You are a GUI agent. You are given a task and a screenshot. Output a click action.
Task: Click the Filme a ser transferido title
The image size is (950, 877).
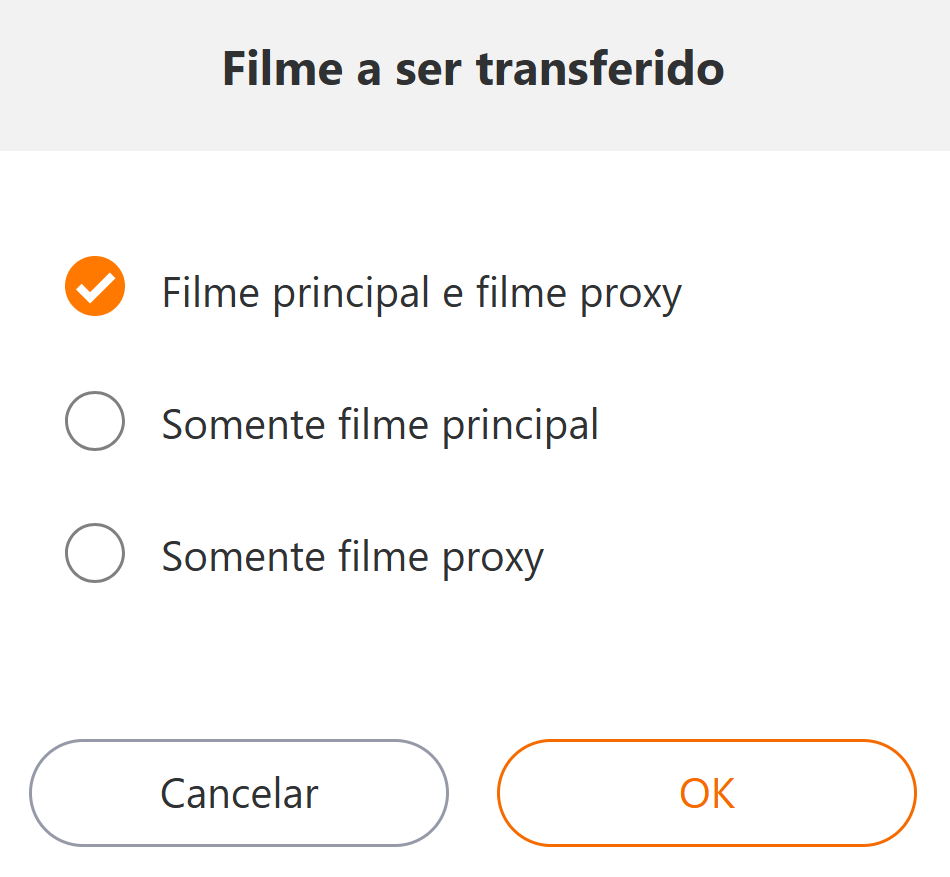pos(473,70)
